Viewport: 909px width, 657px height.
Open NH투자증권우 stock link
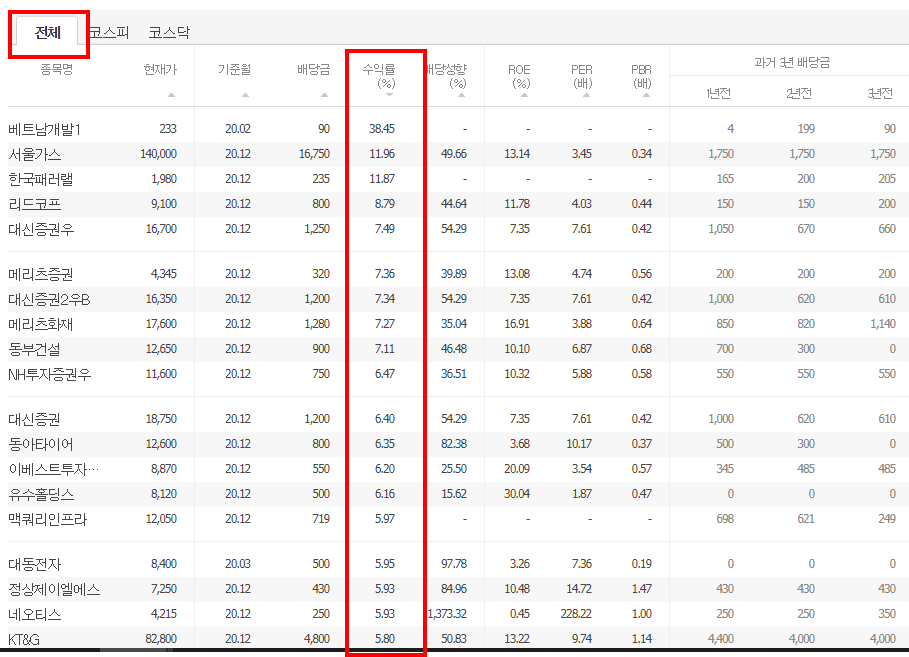tap(50, 374)
